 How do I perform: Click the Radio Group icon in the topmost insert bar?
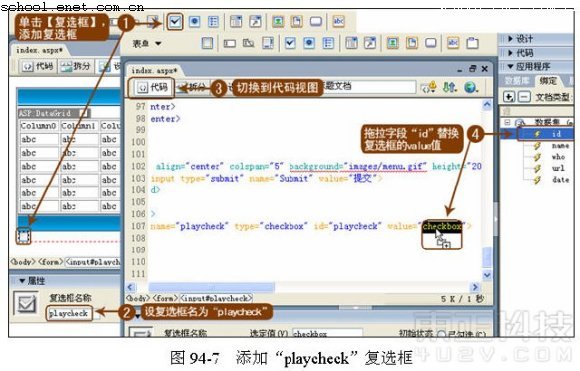(x=213, y=22)
